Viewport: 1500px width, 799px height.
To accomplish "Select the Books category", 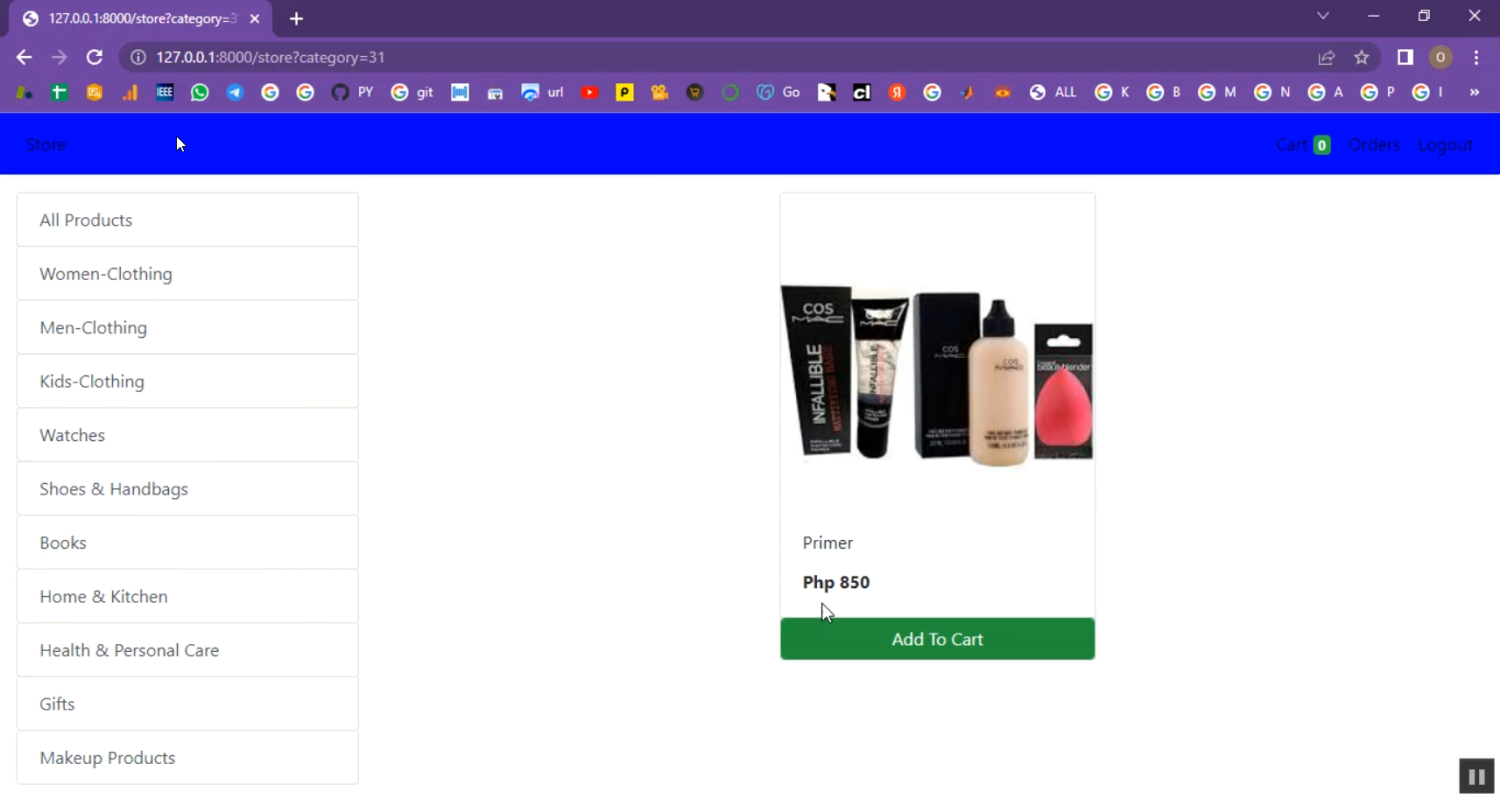I will pyautogui.click(x=188, y=543).
